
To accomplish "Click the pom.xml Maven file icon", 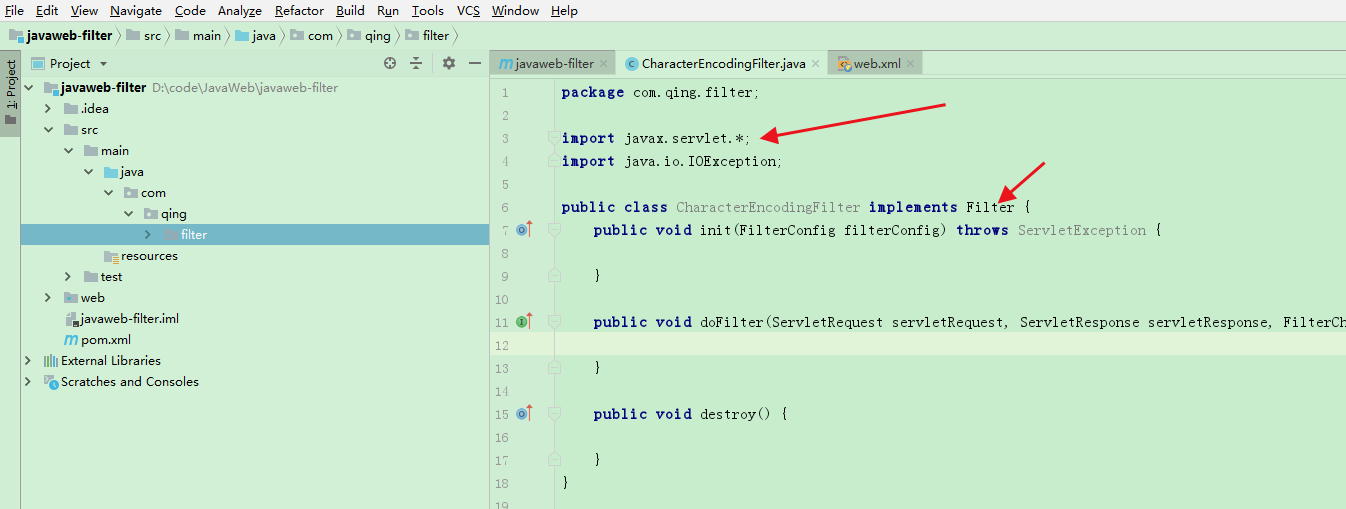I will [x=71, y=340].
